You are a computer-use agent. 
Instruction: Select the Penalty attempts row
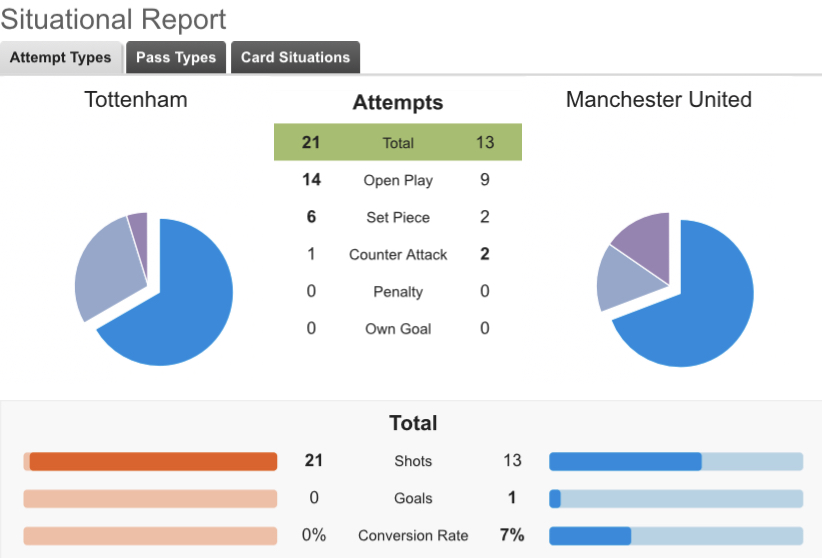(398, 291)
